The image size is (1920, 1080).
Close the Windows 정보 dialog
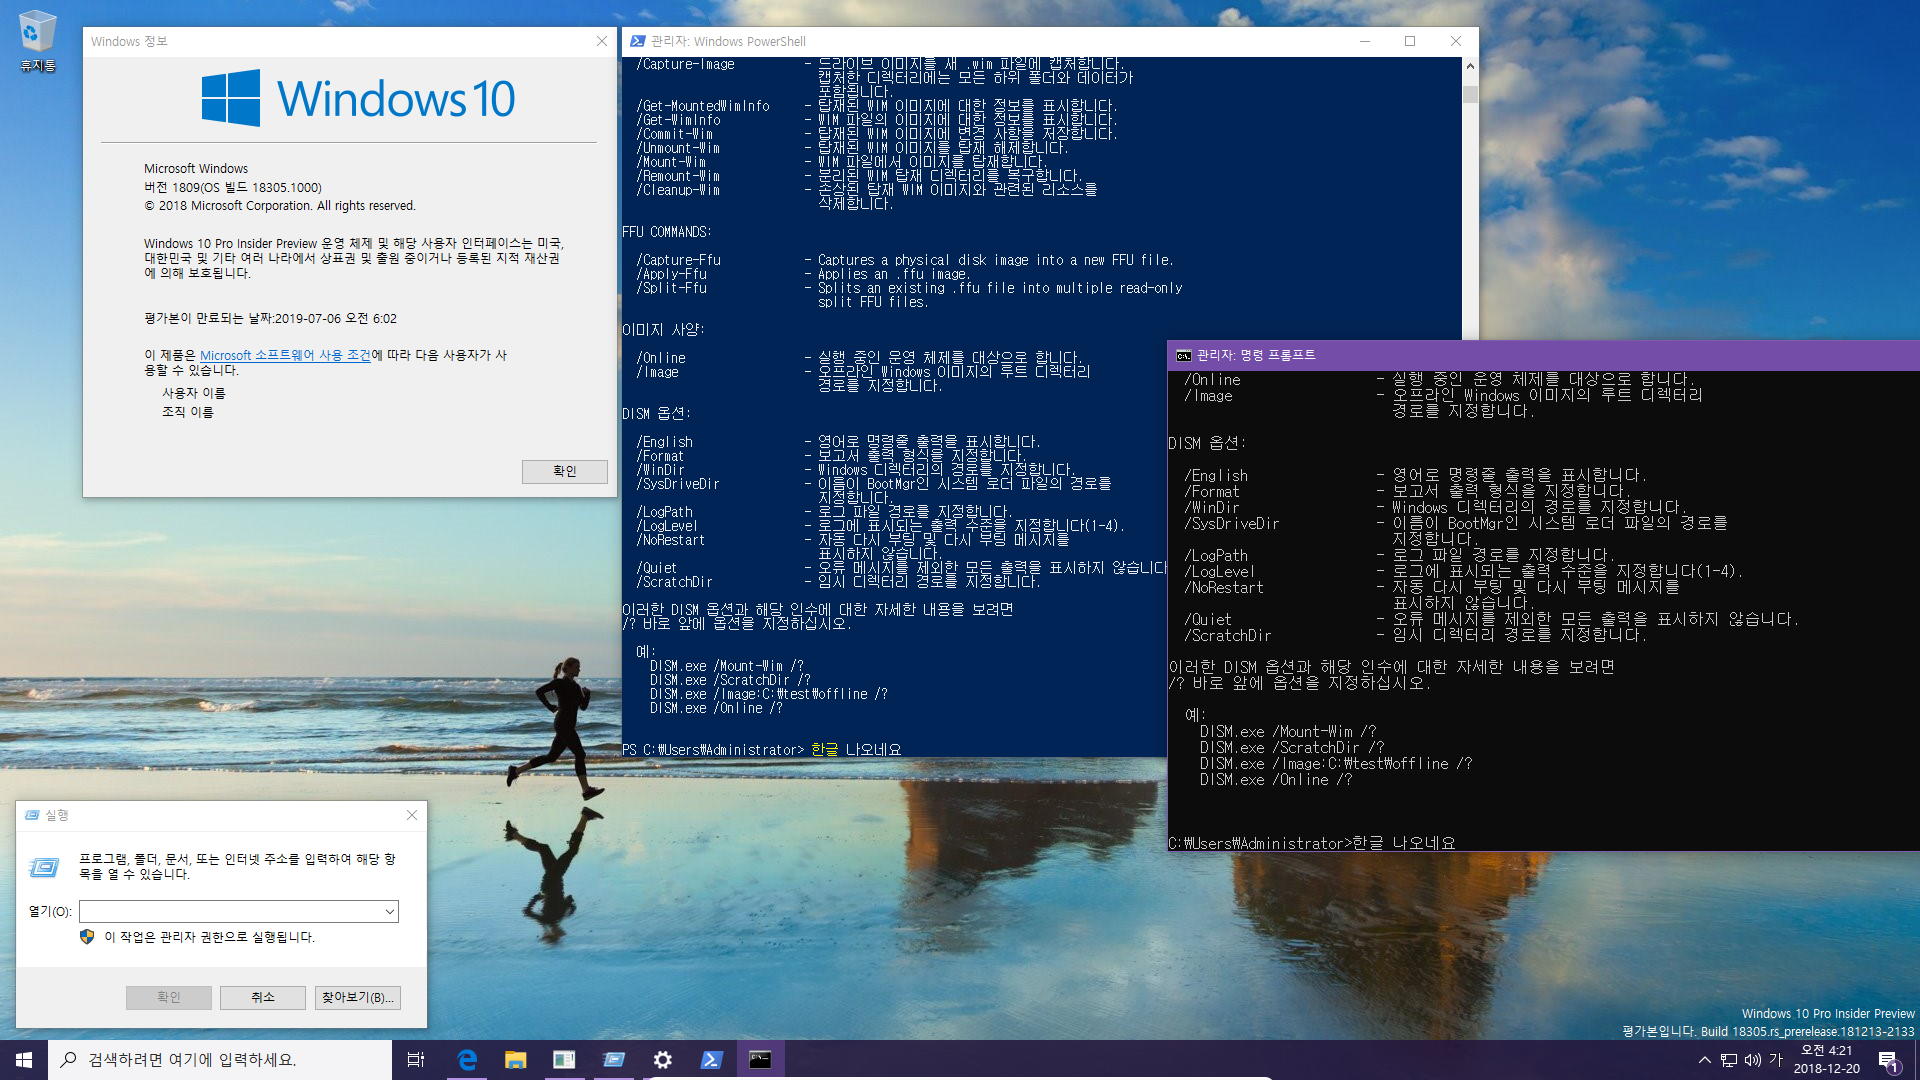pyautogui.click(x=601, y=41)
